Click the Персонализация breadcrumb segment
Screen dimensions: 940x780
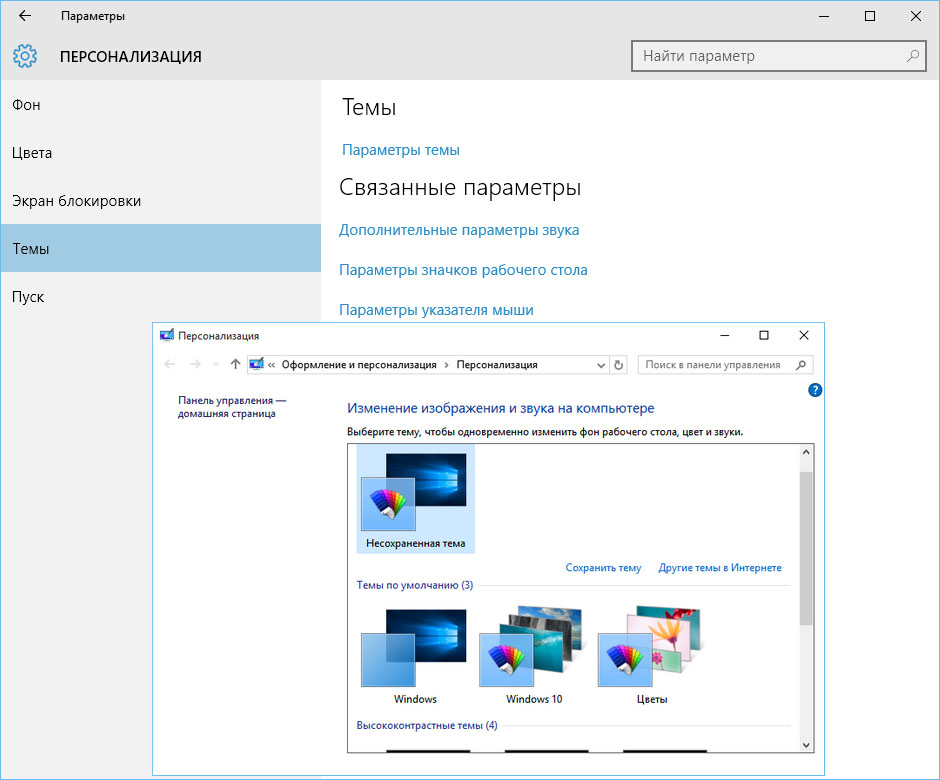497,365
